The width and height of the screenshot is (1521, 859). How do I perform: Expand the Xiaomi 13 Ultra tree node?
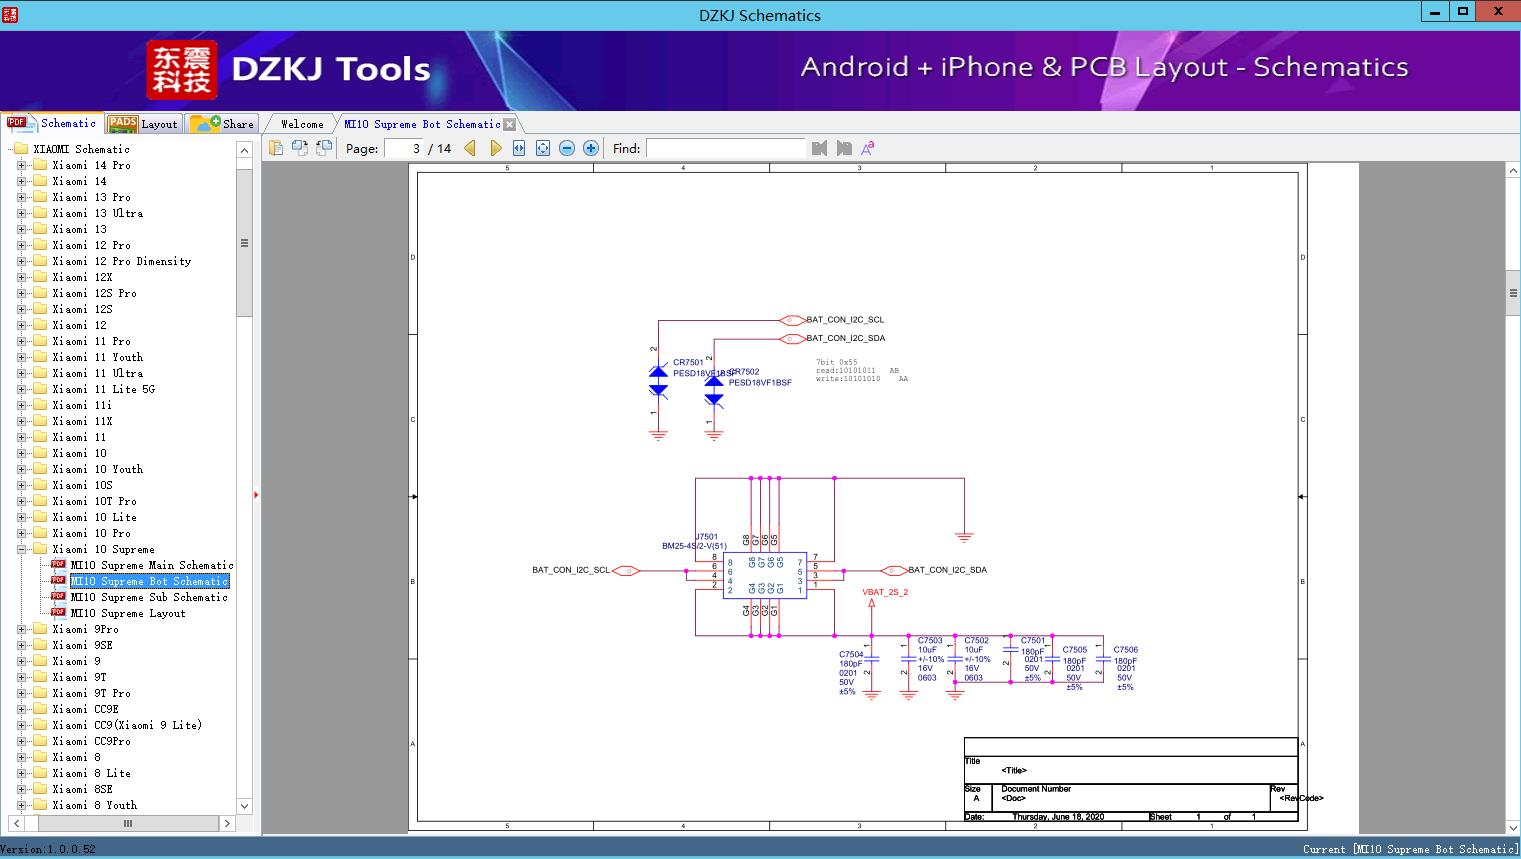[21, 213]
